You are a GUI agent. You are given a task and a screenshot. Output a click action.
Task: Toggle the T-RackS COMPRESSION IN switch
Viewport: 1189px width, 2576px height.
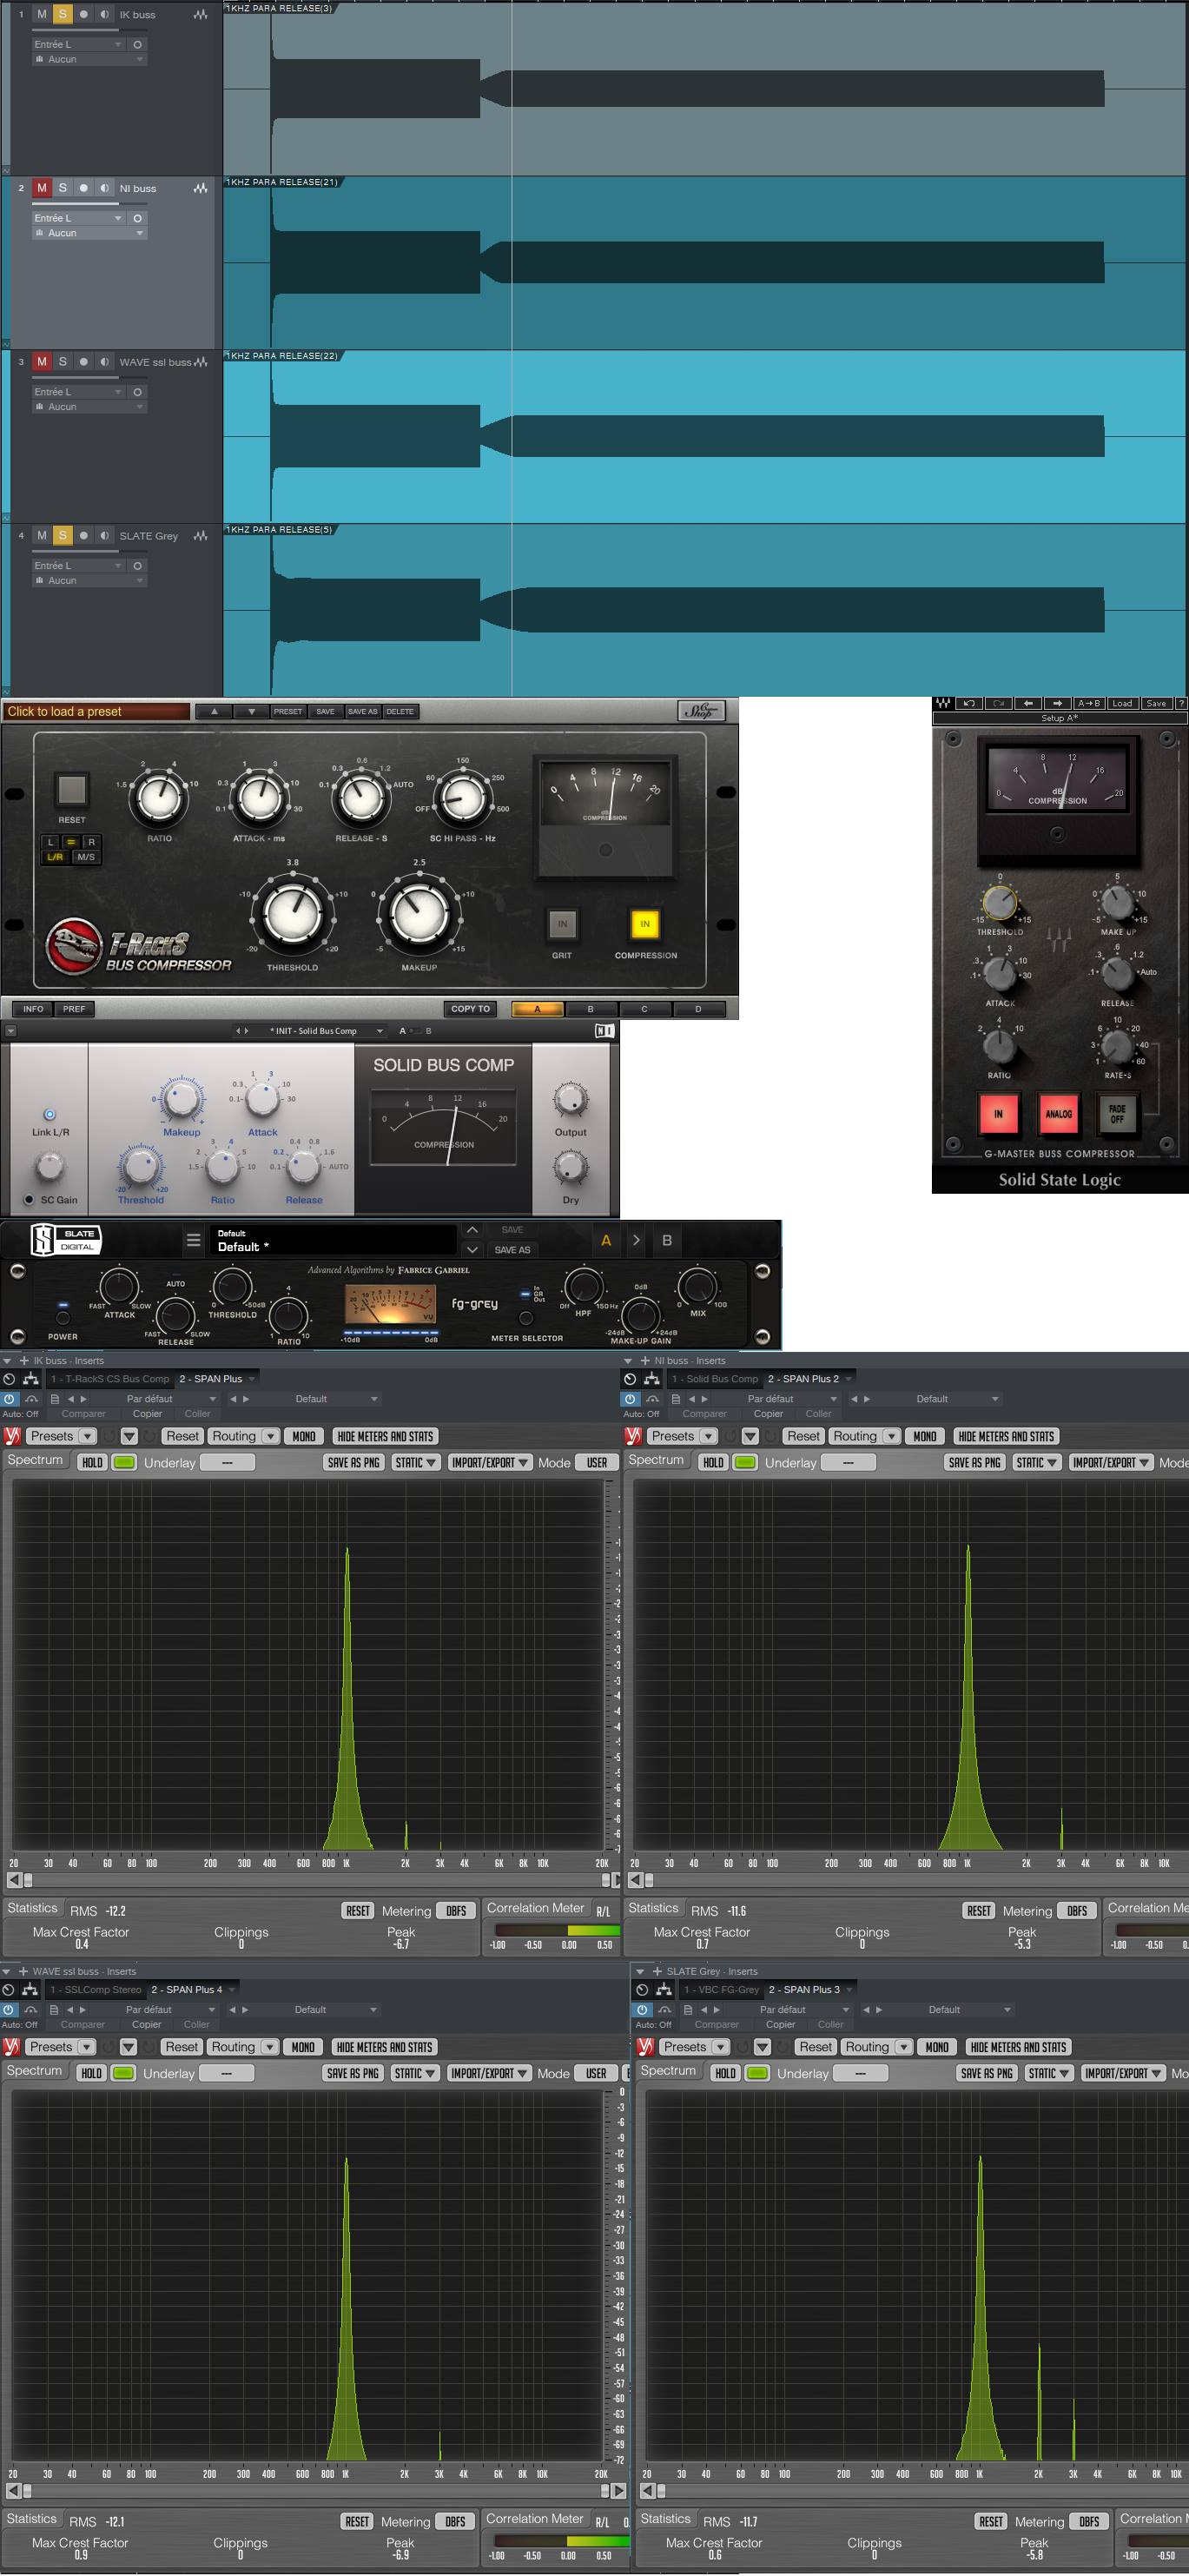point(645,924)
